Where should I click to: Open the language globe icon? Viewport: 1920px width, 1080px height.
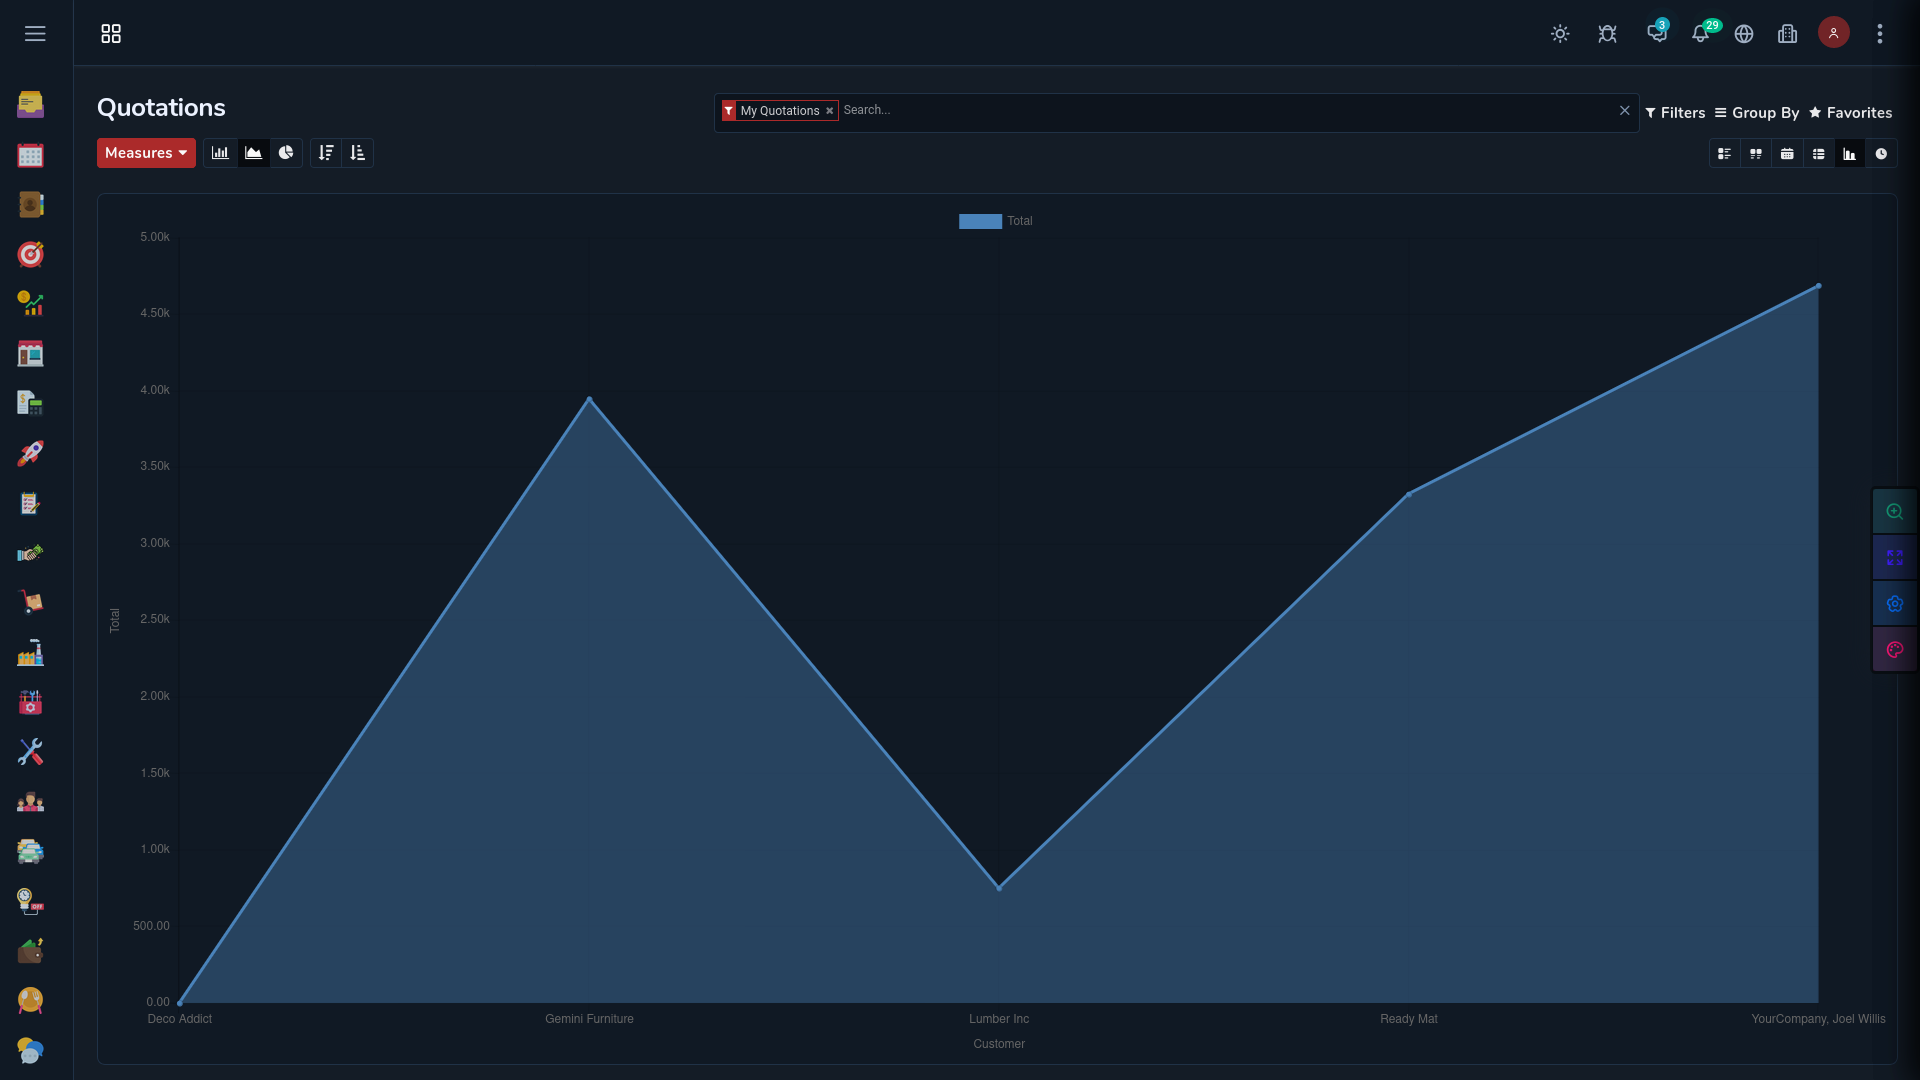pos(1744,34)
